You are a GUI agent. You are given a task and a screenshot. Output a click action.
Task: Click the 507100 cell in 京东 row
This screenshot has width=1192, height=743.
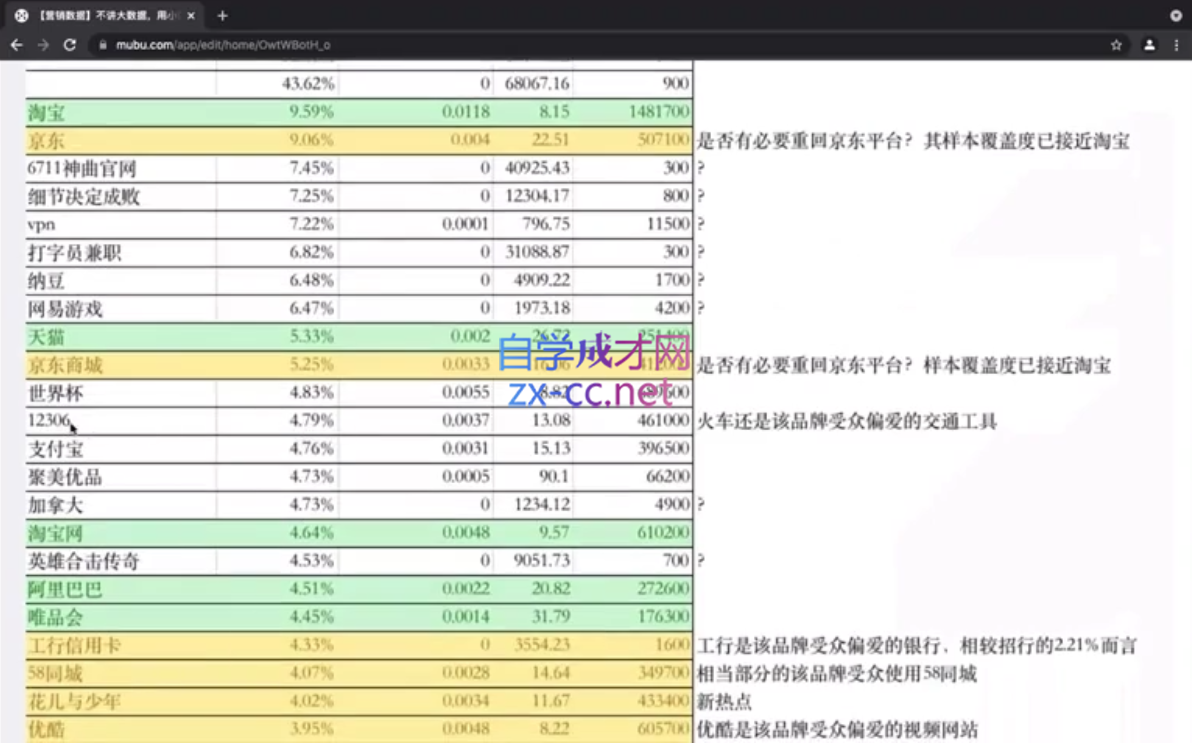(632, 140)
